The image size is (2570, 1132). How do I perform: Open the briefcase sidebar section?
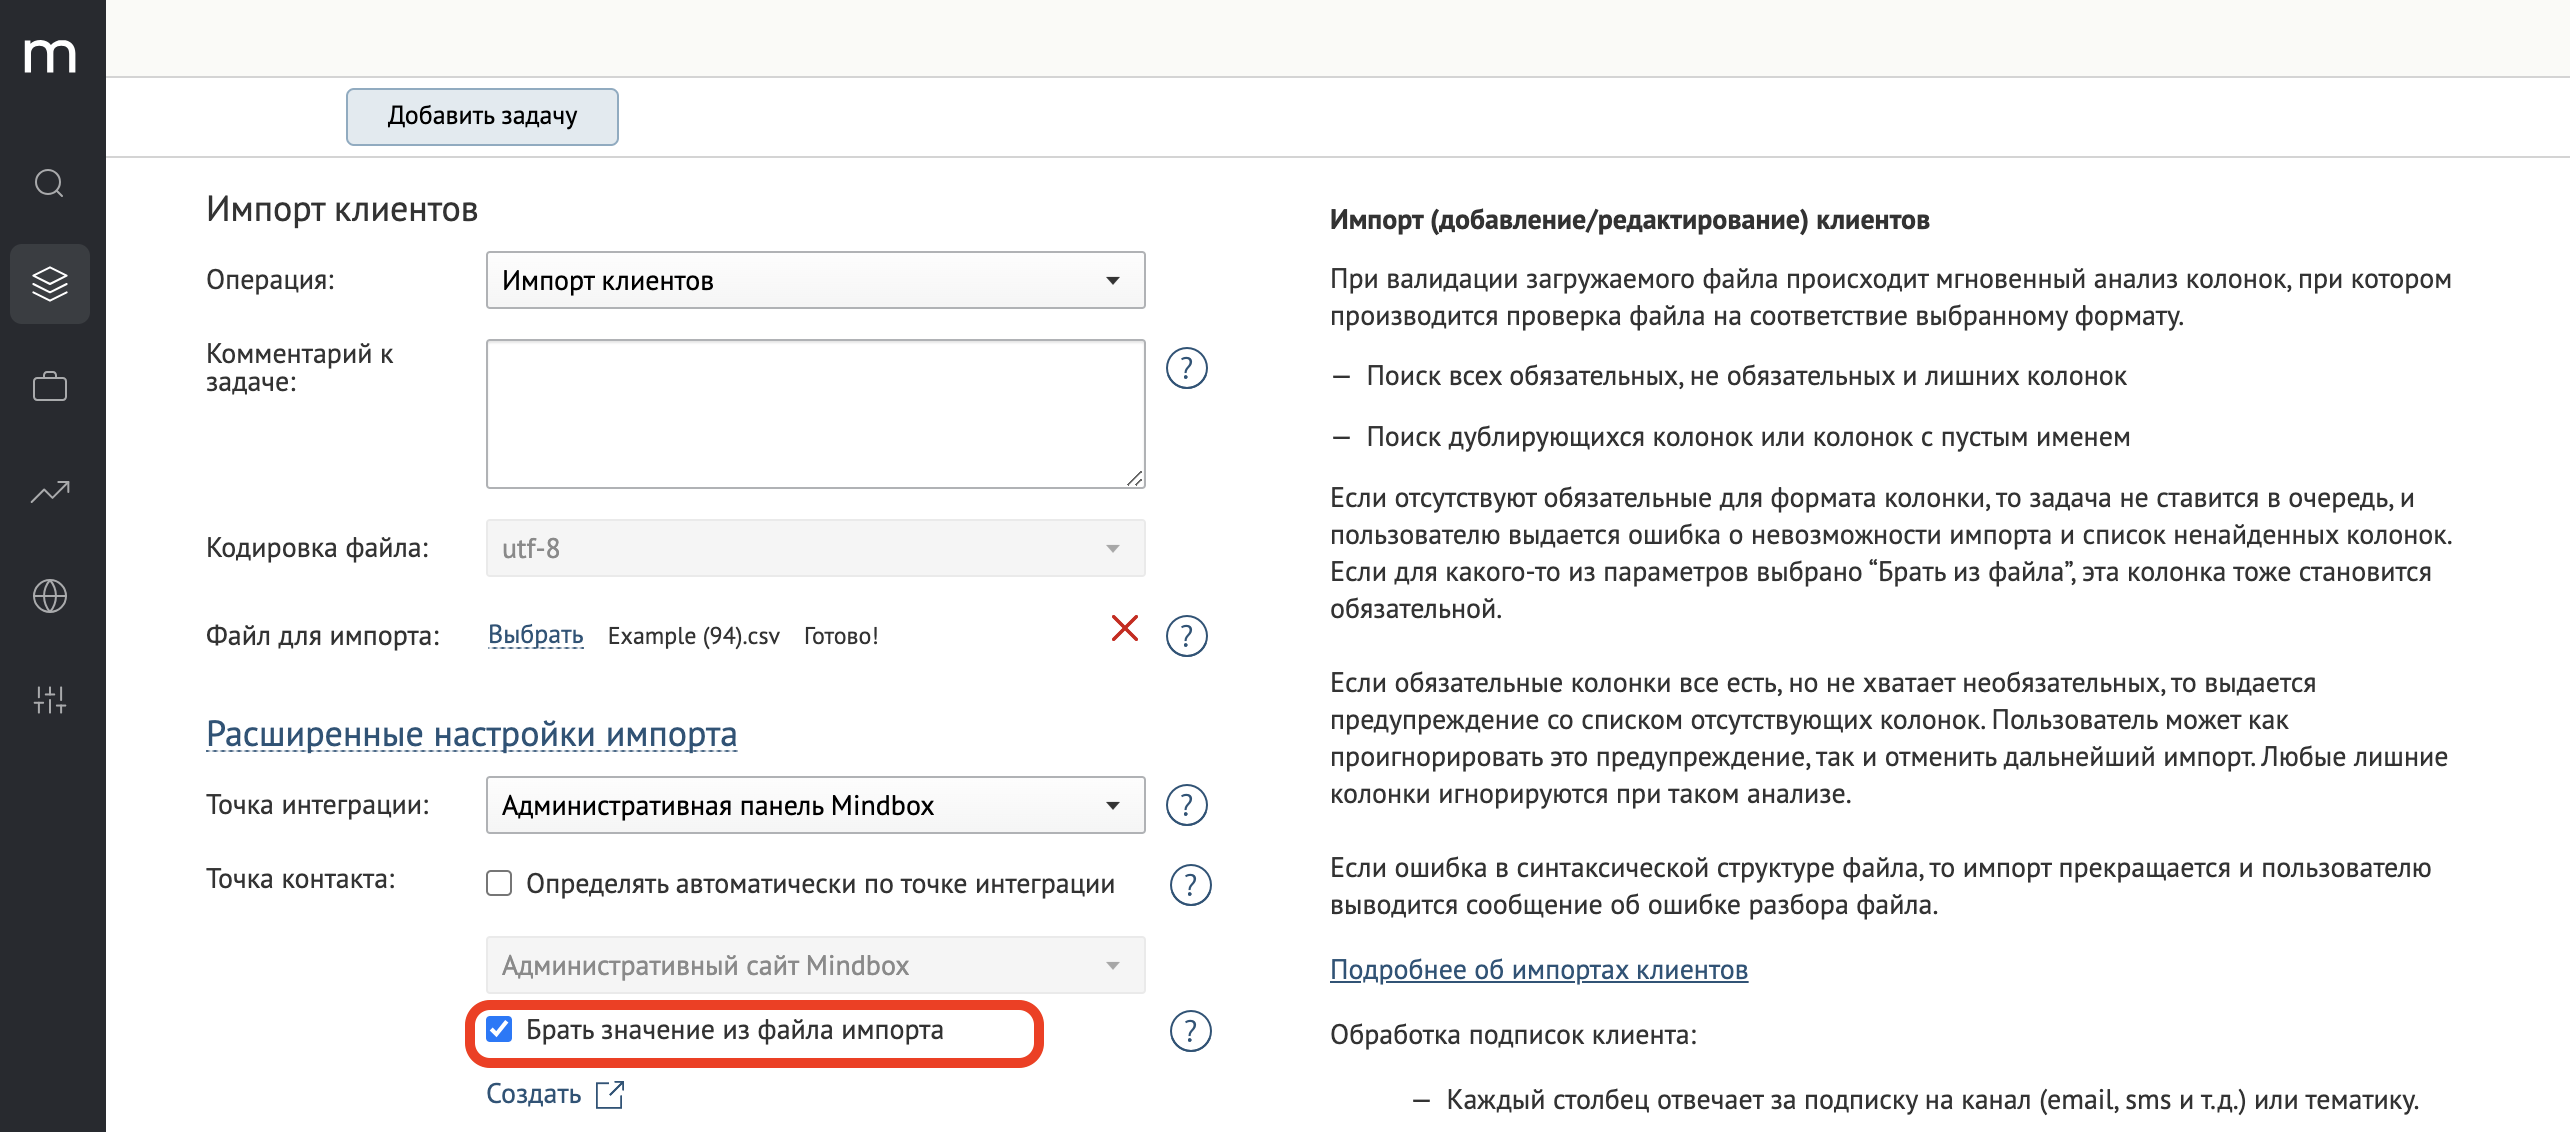click(x=50, y=387)
